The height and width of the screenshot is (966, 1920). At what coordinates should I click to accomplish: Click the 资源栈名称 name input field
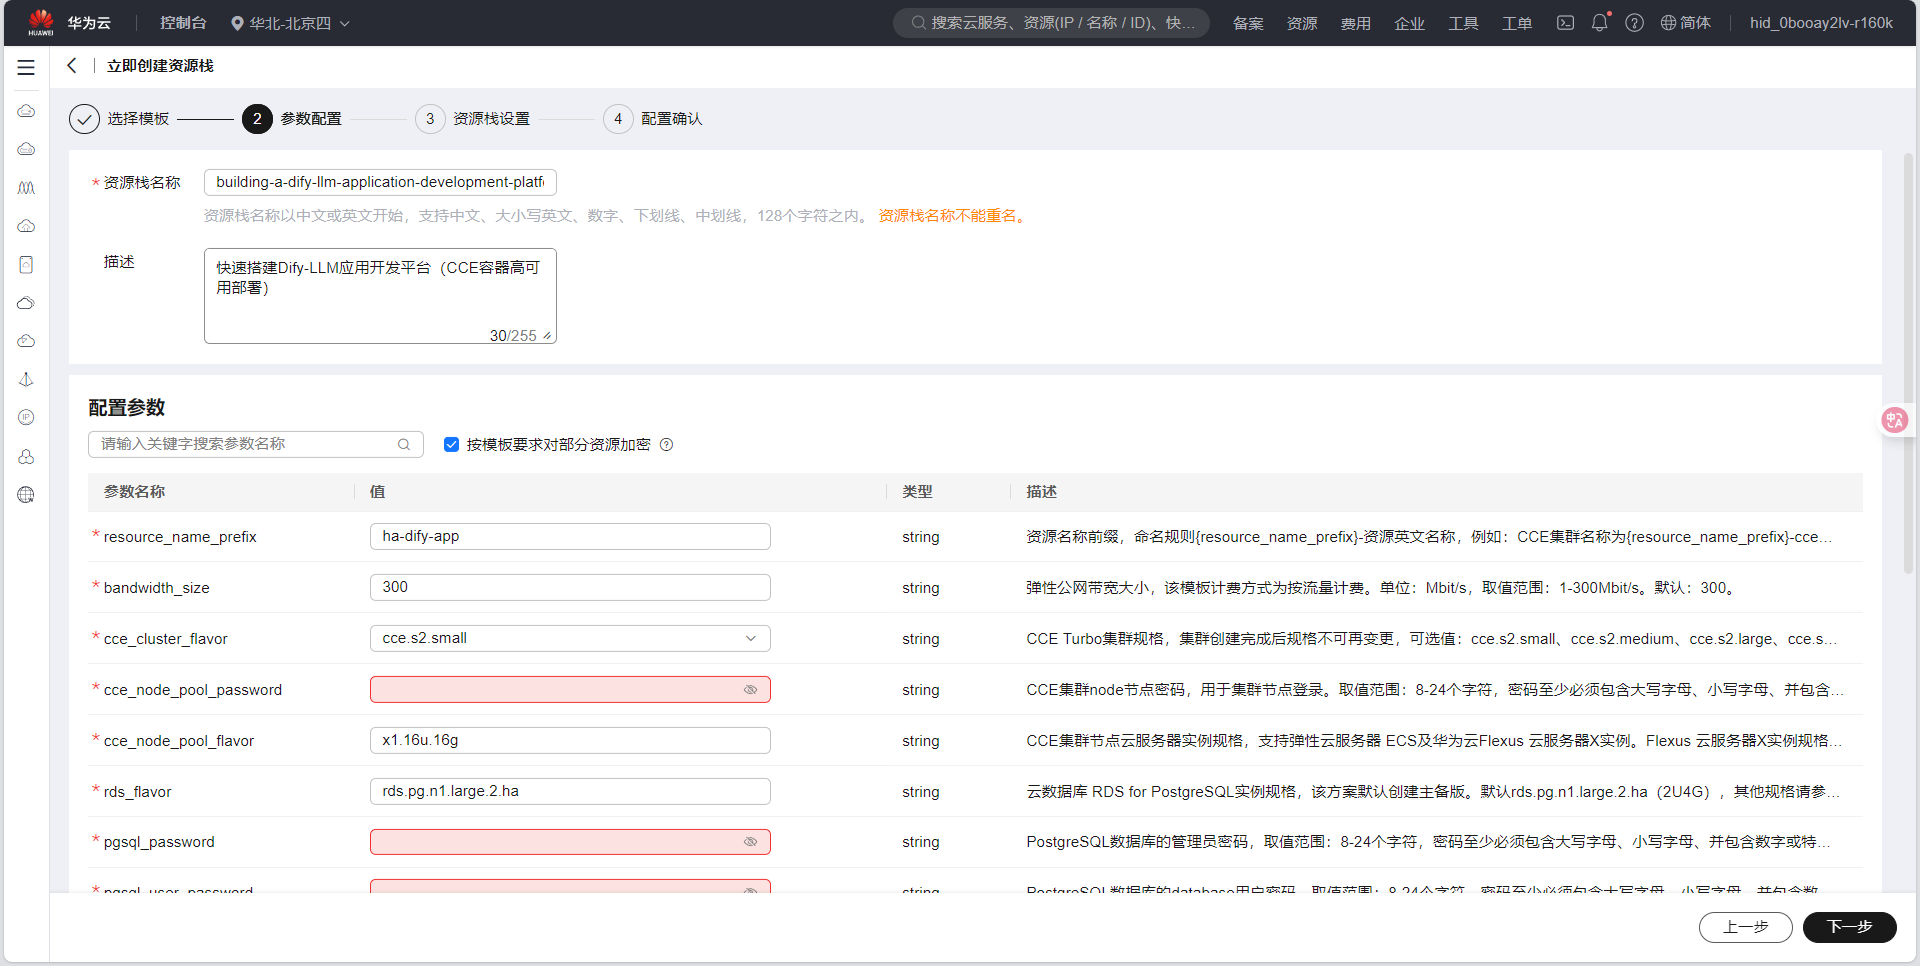coord(380,182)
